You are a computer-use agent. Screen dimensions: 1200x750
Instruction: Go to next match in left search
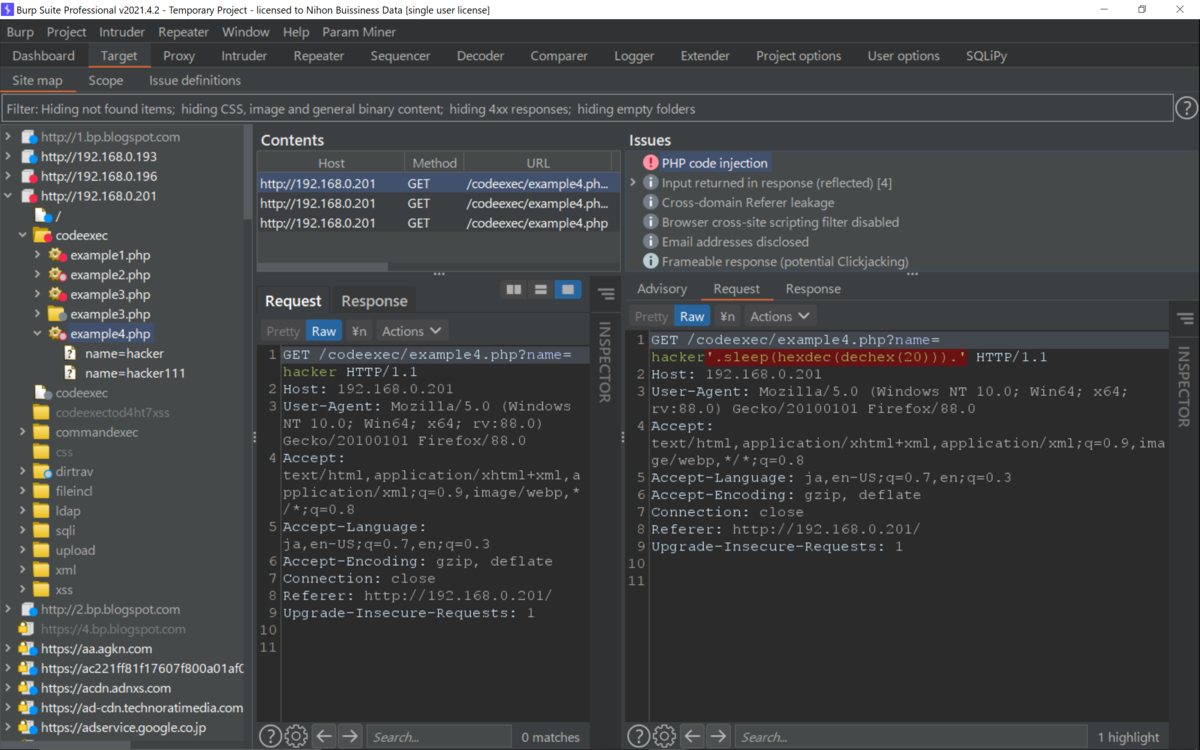point(350,737)
